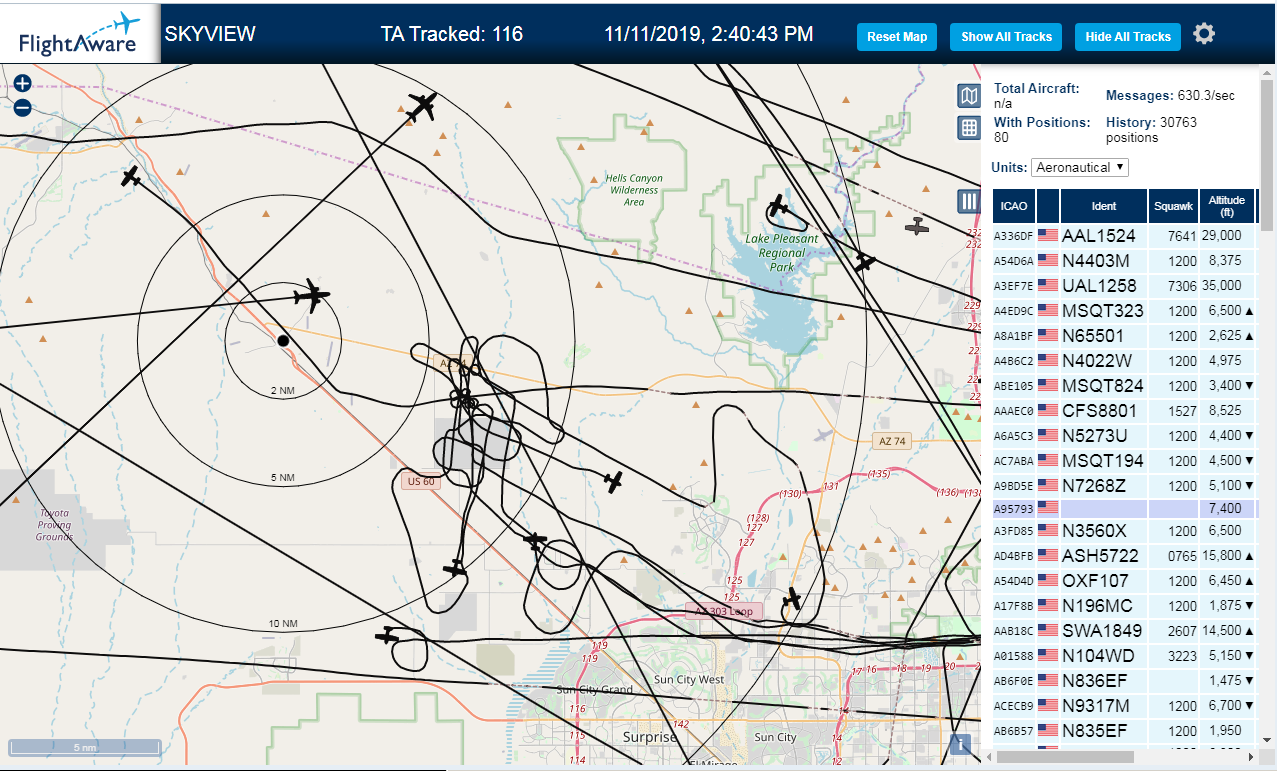Screen dimensions: 1277x771
Task: Sort table by Ident column header
Action: (x=1104, y=206)
